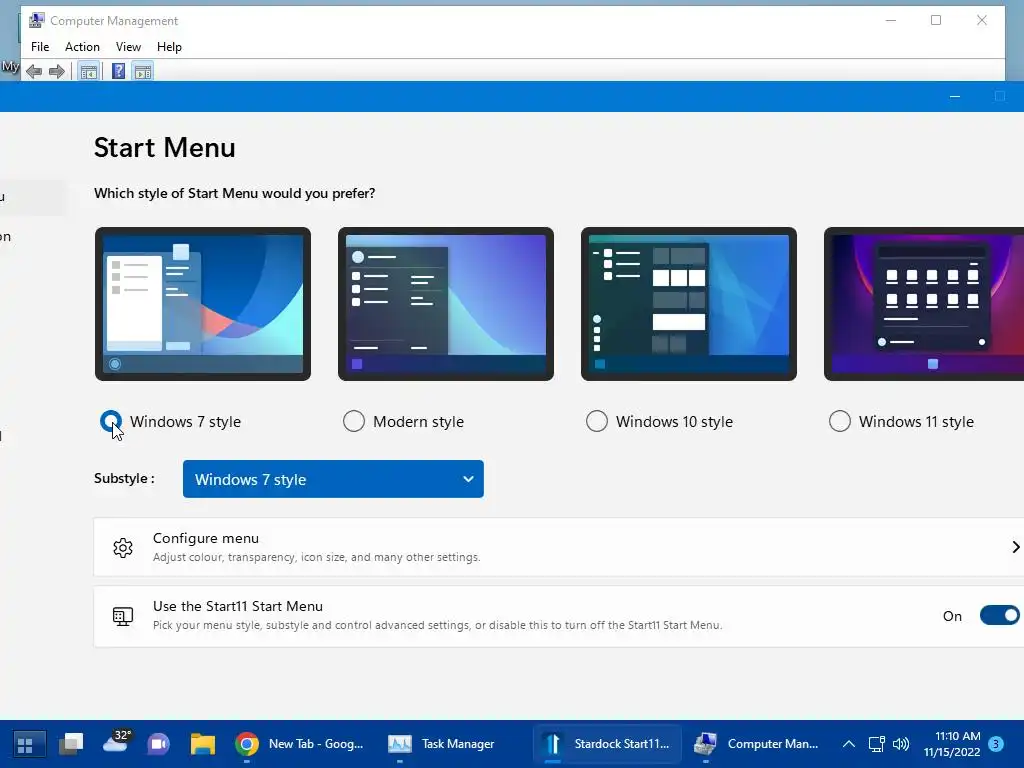Open the Chat app icon on taskbar

pos(159,744)
